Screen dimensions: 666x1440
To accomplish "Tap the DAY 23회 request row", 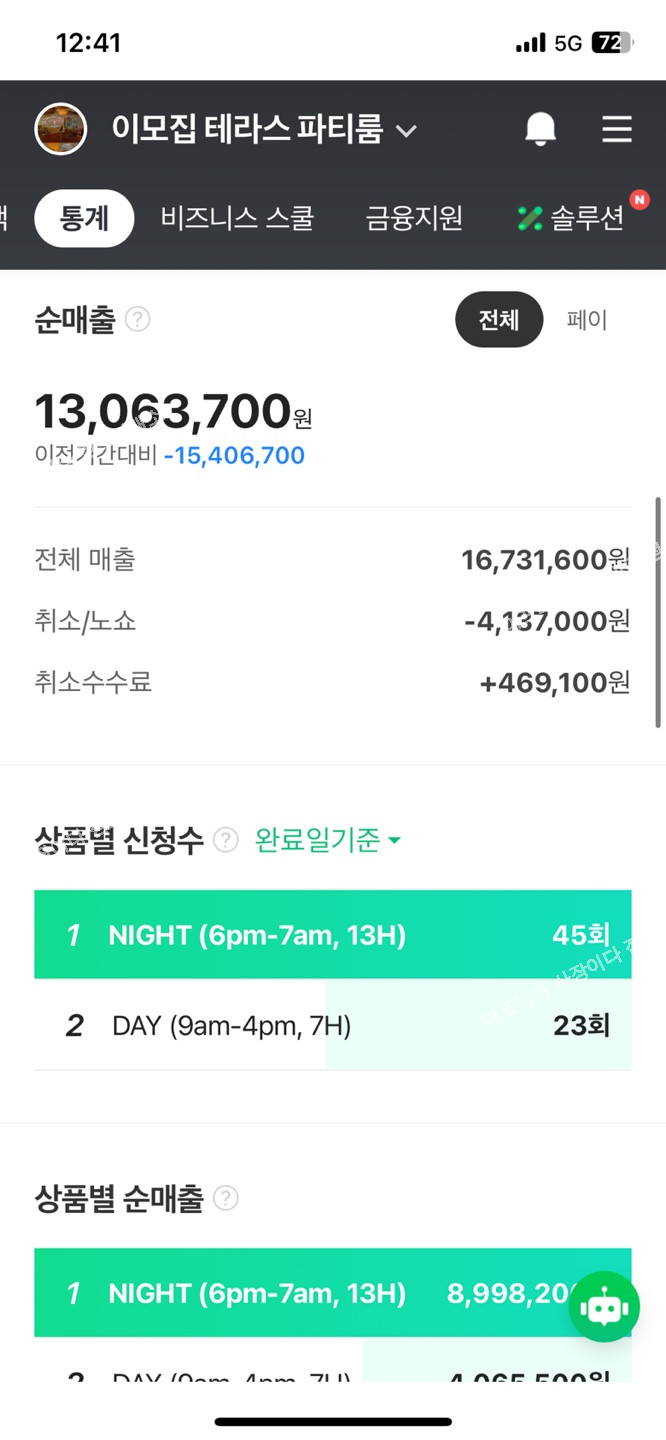I will [x=332, y=1025].
